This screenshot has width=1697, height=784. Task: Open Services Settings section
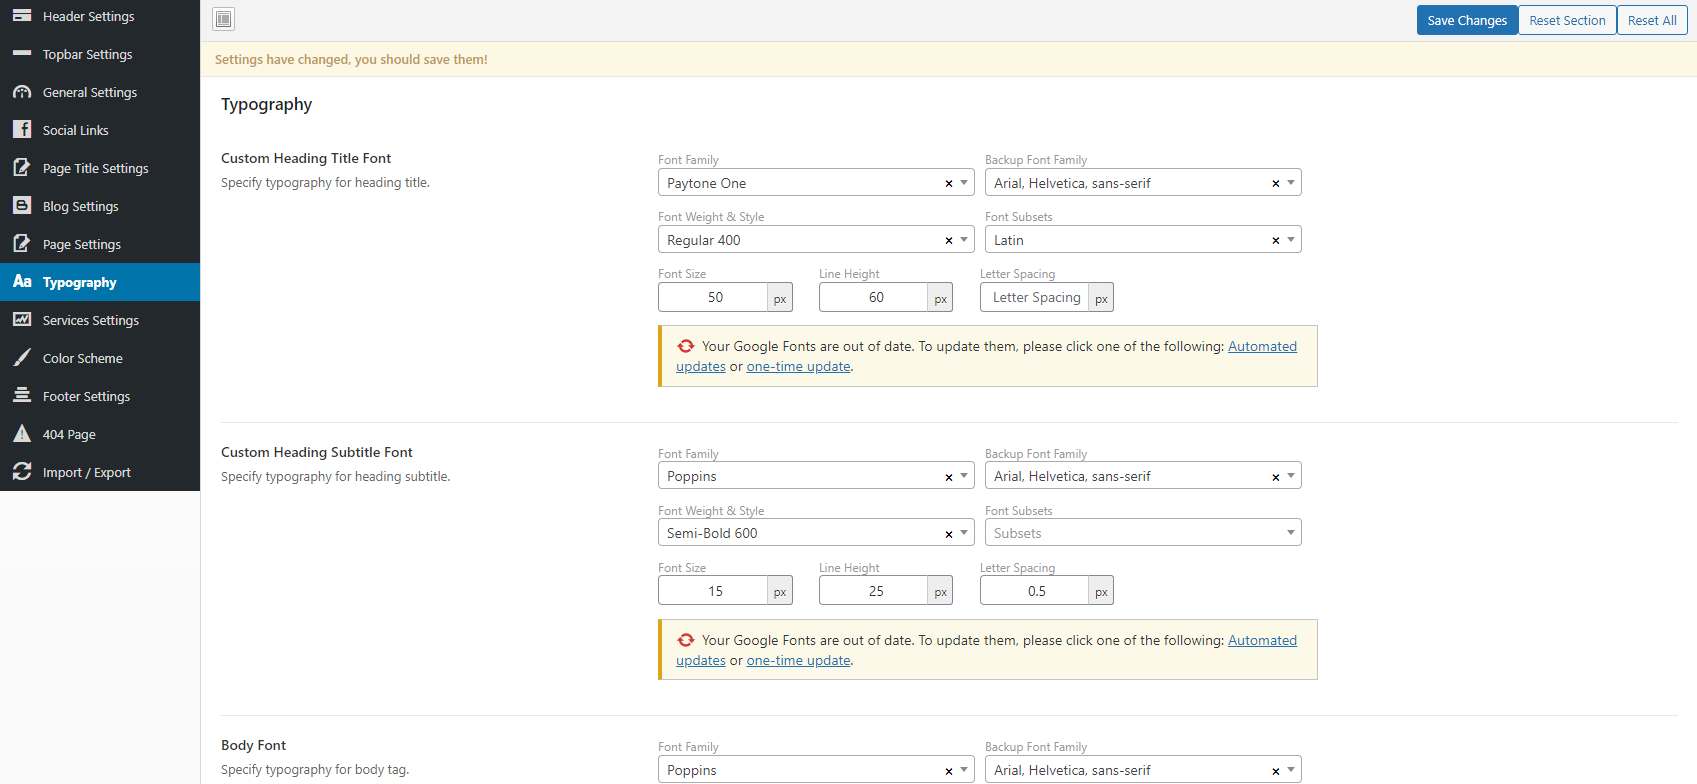tap(100, 320)
